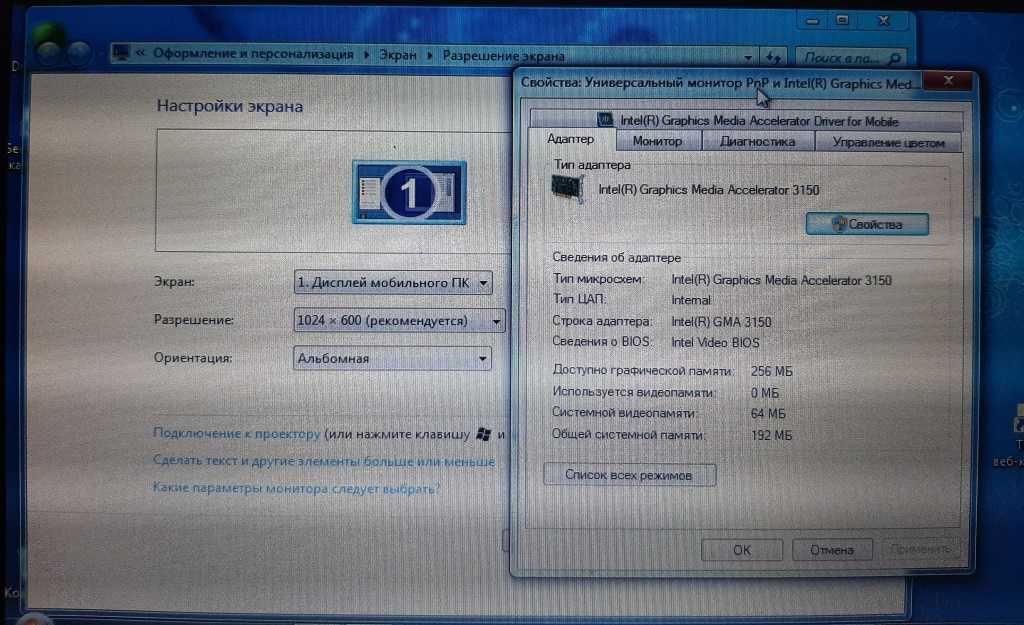Confirm with the OK button
The width and height of the screenshot is (1024, 625).
coord(742,550)
